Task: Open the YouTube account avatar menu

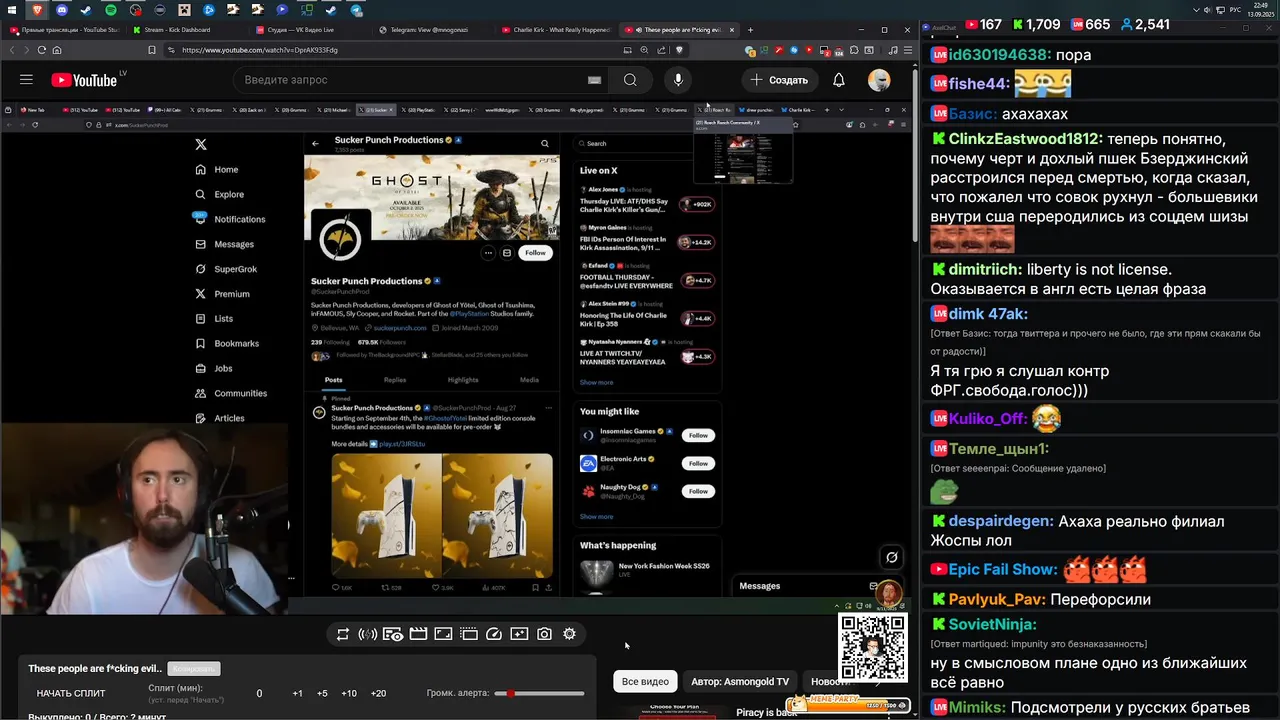Action: pyautogui.click(x=879, y=80)
